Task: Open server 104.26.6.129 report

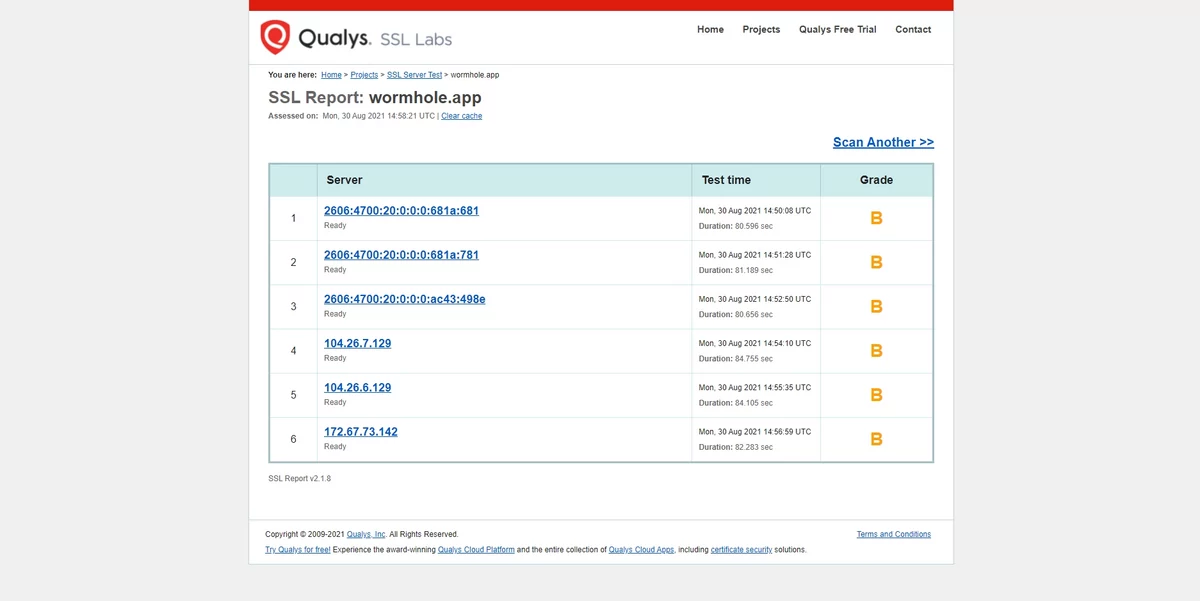Action: click(x=357, y=387)
